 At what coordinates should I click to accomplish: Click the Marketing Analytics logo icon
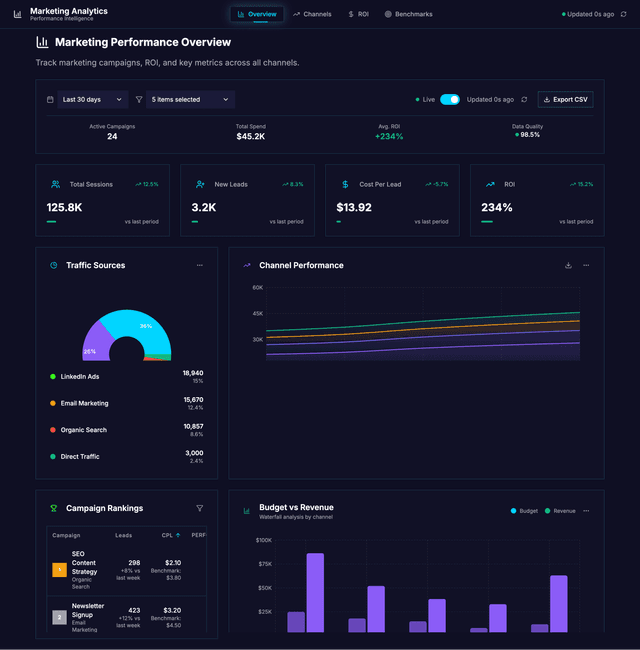18,14
